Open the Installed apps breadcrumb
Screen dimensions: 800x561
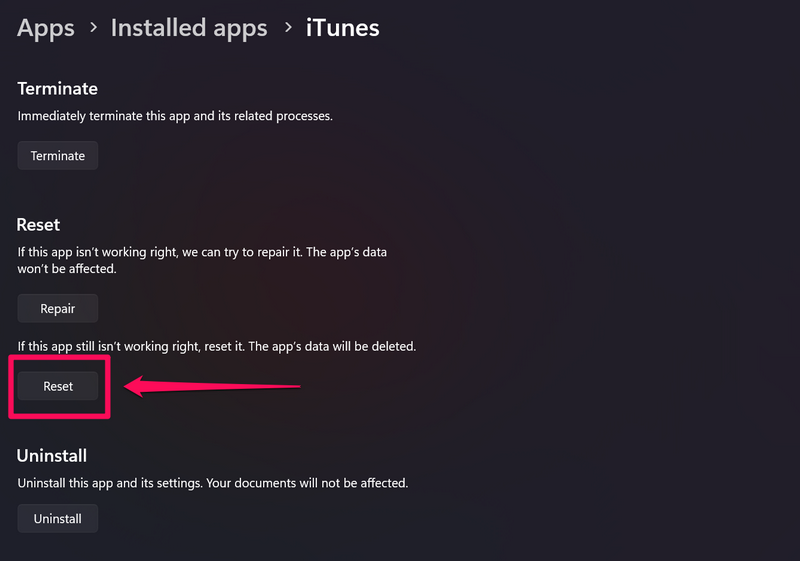pos(189,28)
